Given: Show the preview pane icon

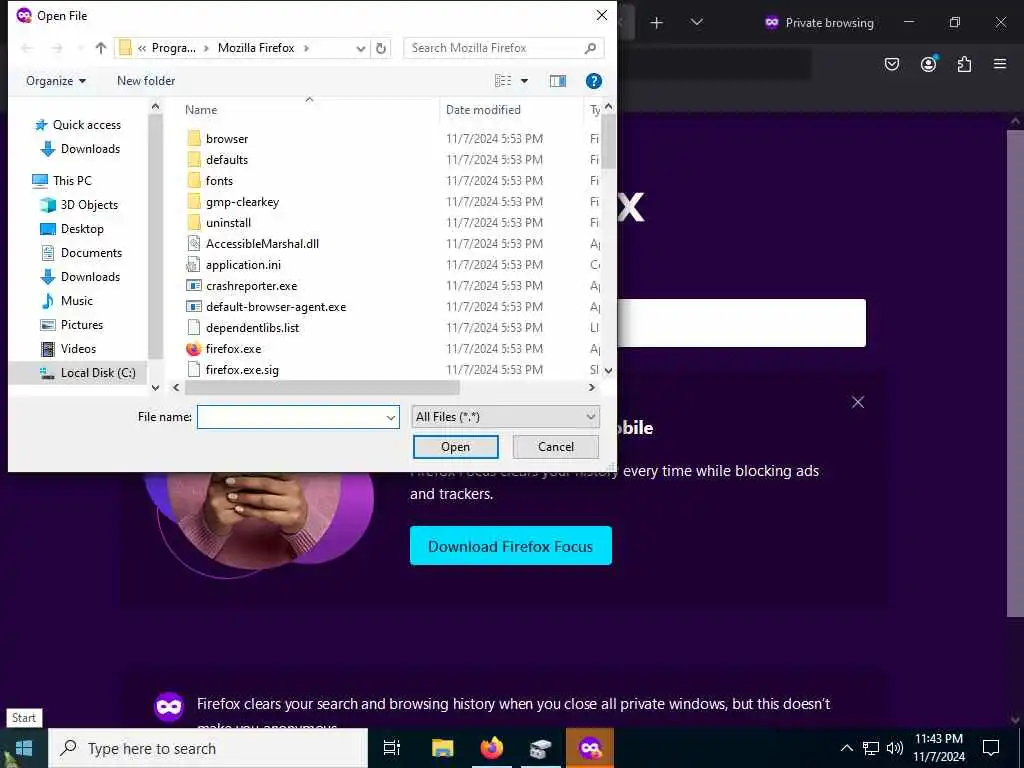Looking at the screenshot, I should tap(558, 81).
